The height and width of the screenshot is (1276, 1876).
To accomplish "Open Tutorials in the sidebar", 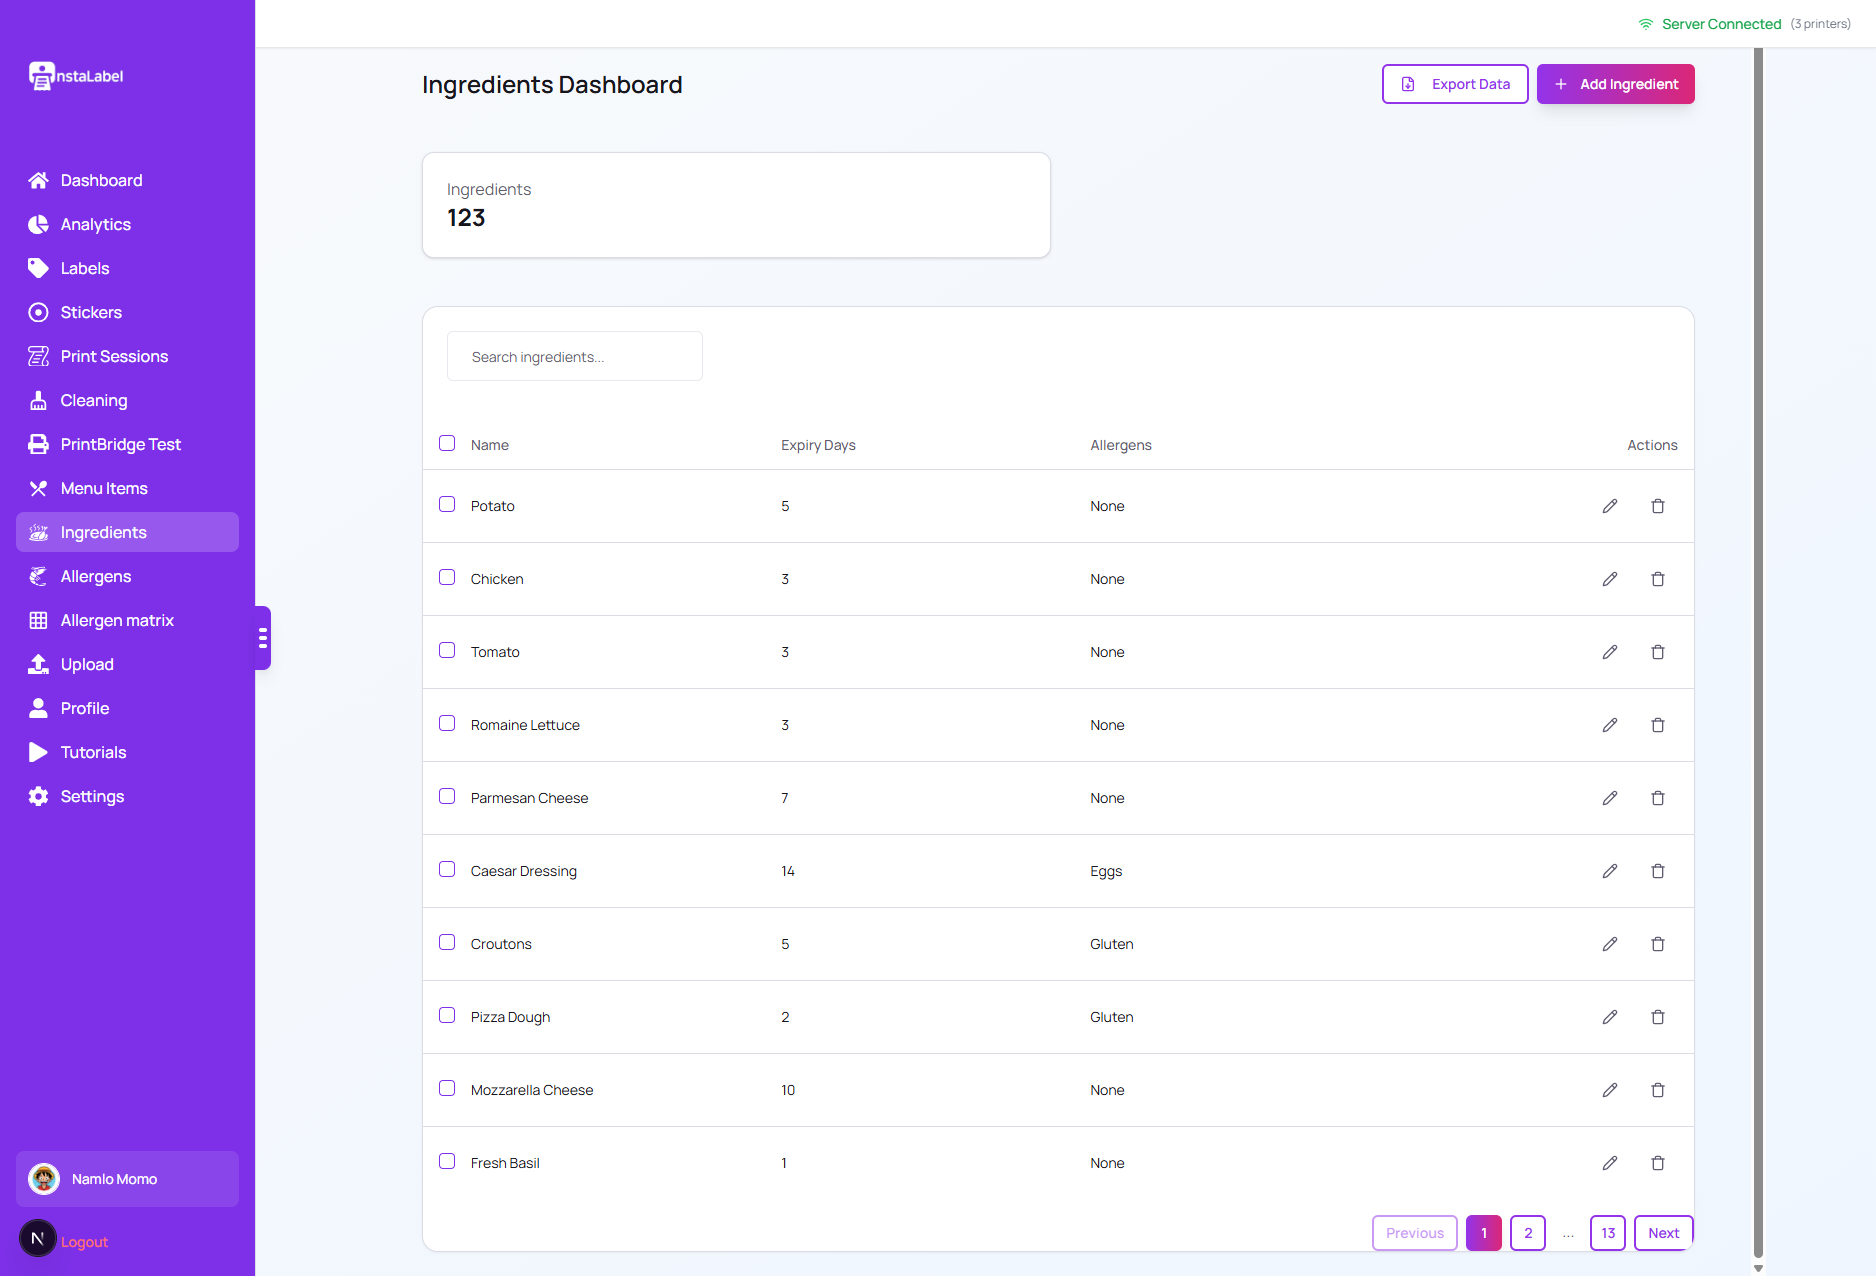I will pos(127,752).
